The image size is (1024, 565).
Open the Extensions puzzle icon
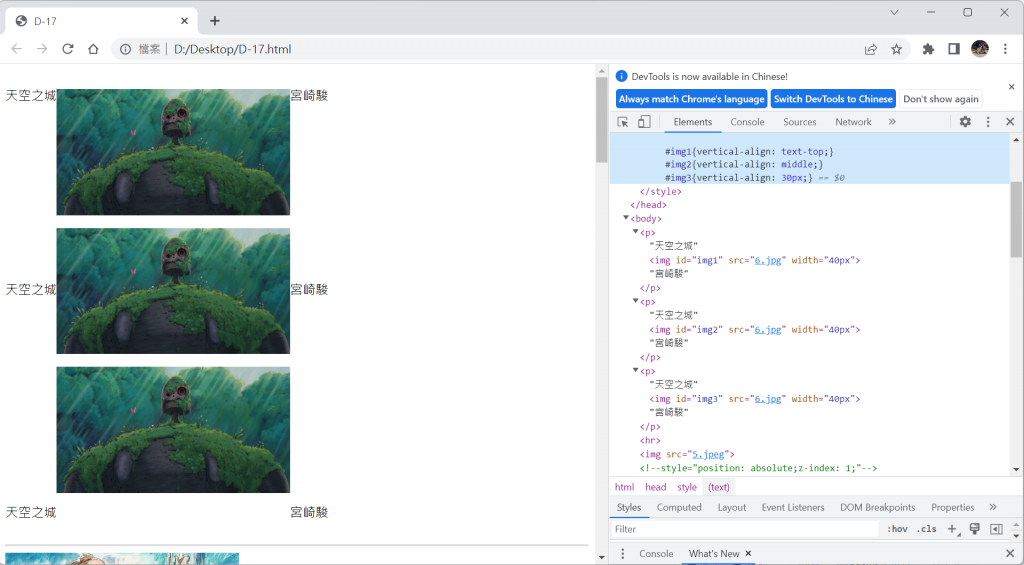(928, 49)
